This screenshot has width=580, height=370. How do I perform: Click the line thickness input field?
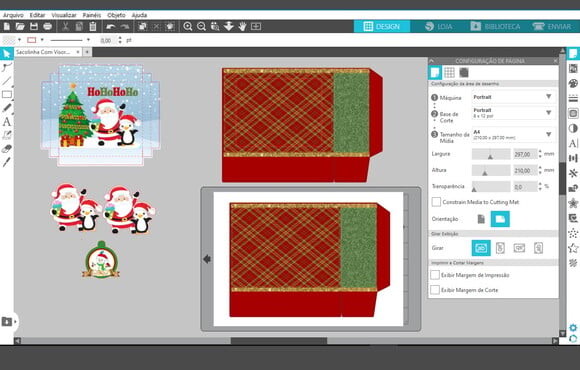pyautogui.click(x=108, y=40)
